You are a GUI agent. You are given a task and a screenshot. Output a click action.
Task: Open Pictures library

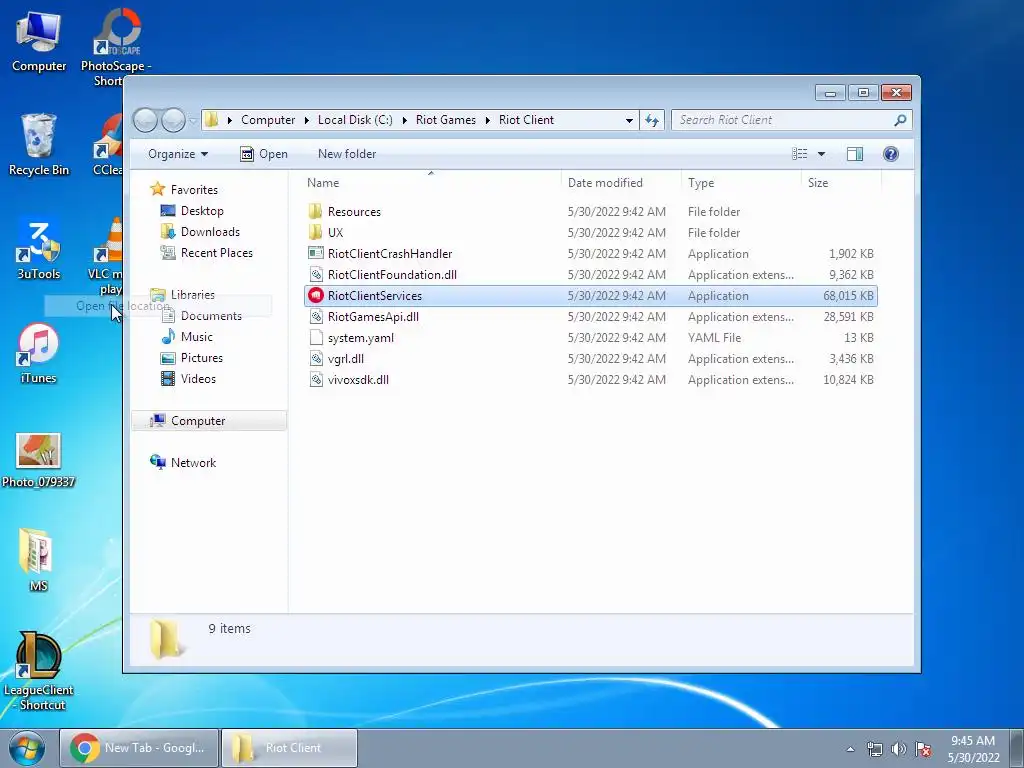point(201,358)
